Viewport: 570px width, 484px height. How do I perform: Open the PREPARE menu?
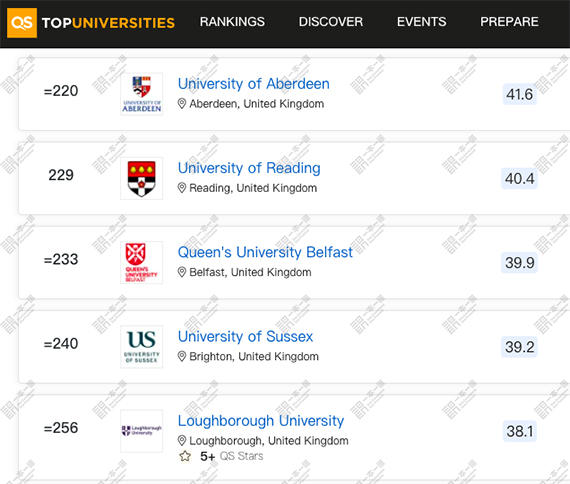[509, 22]
